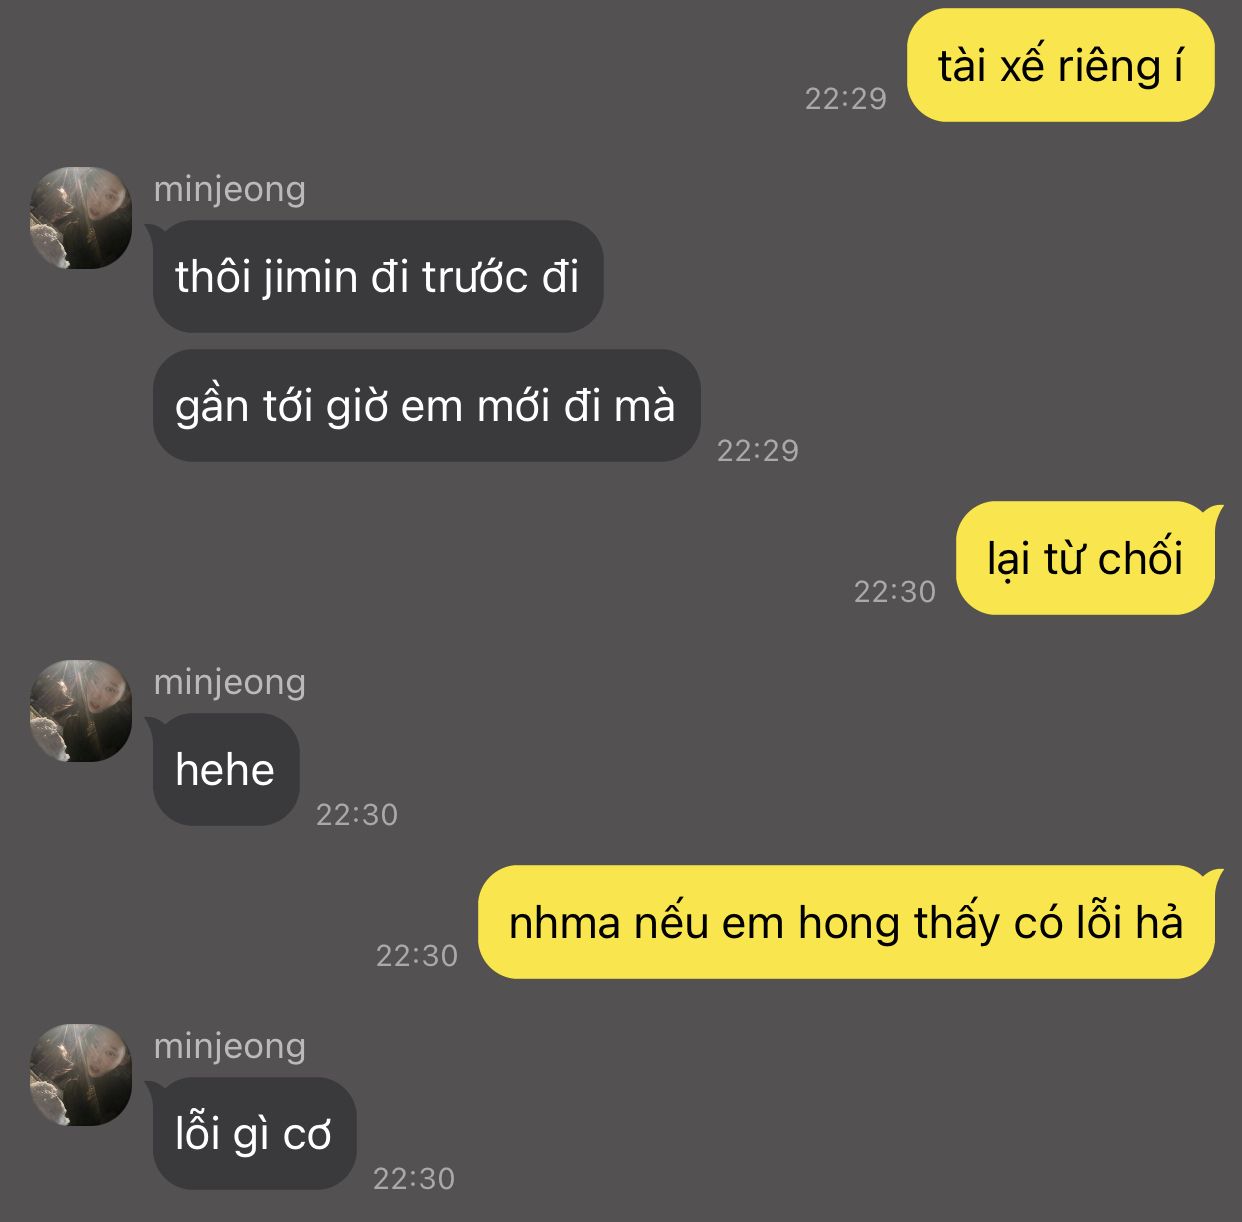
Task: Tap the 'hehe' message bubble
Action: 225,769
